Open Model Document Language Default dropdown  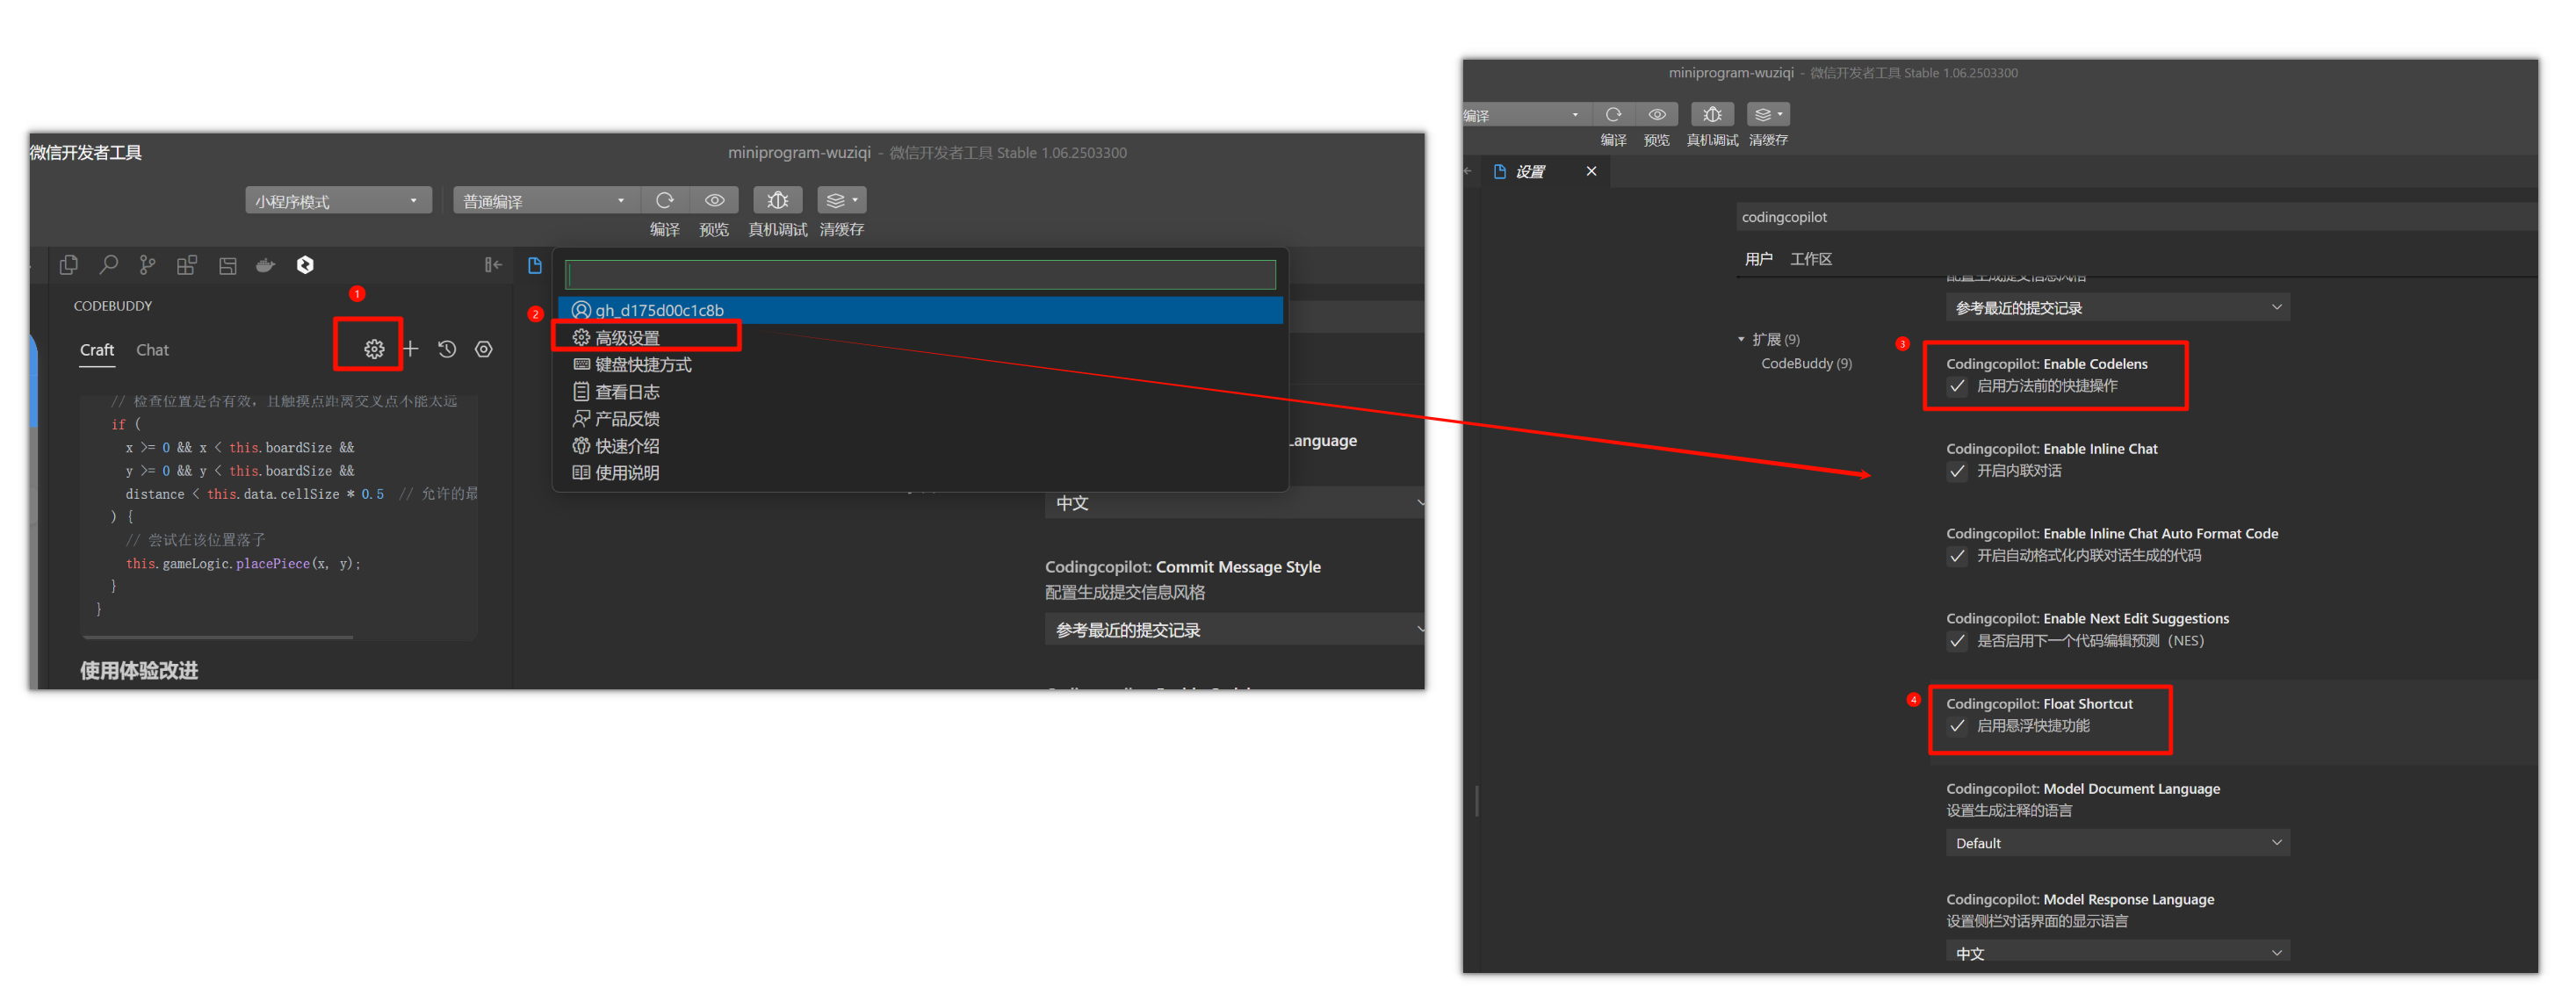tap(2117, 843)
